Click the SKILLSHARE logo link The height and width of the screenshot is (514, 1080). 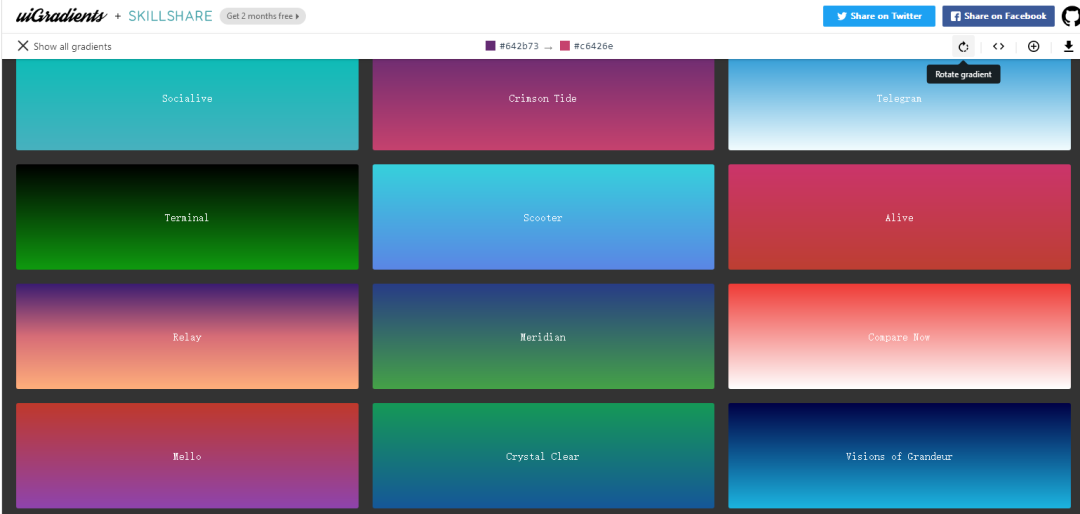(x=170, y=16)
